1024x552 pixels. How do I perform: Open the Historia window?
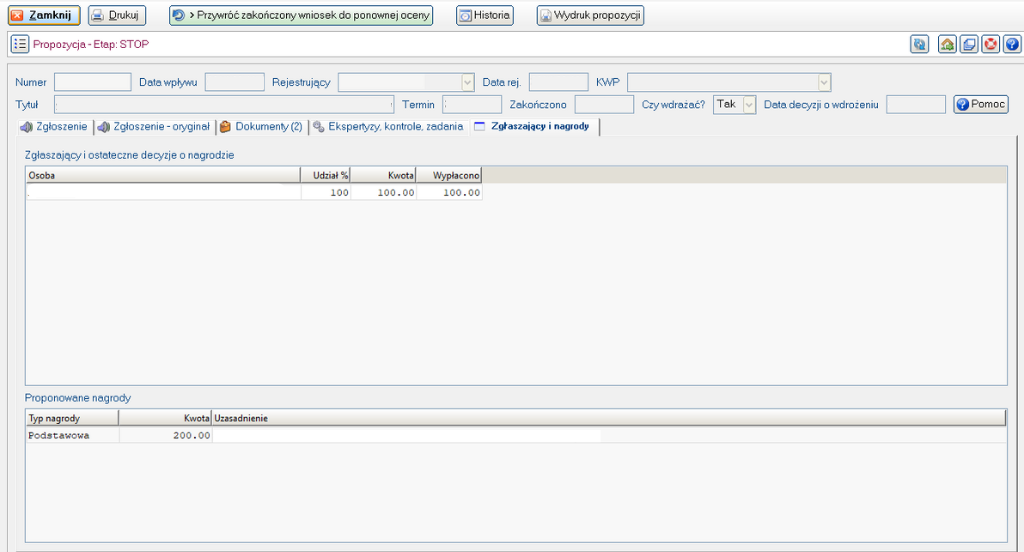point(485,16)
